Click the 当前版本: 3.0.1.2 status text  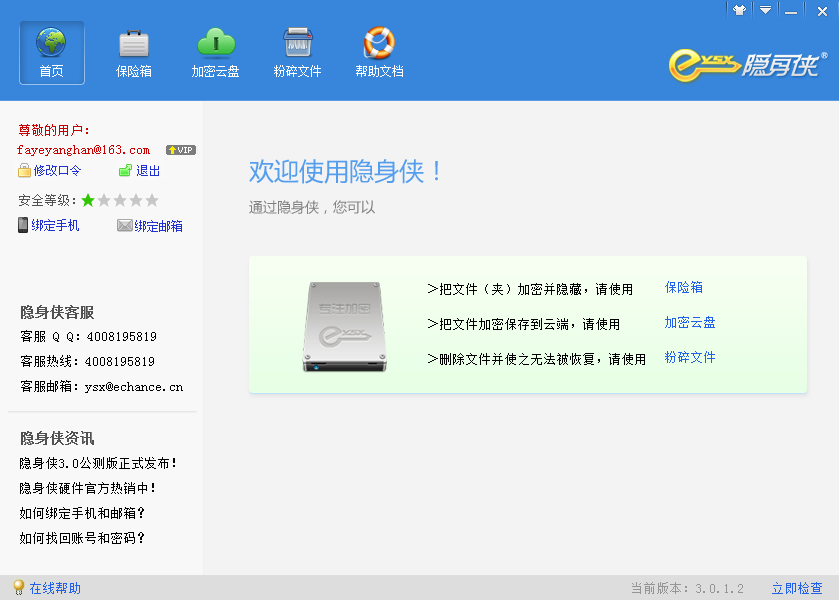(x=687, y=588)
